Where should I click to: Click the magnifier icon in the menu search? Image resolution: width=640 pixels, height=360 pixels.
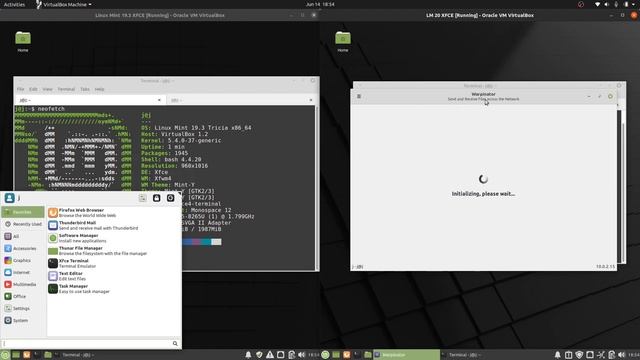point(175,343)
